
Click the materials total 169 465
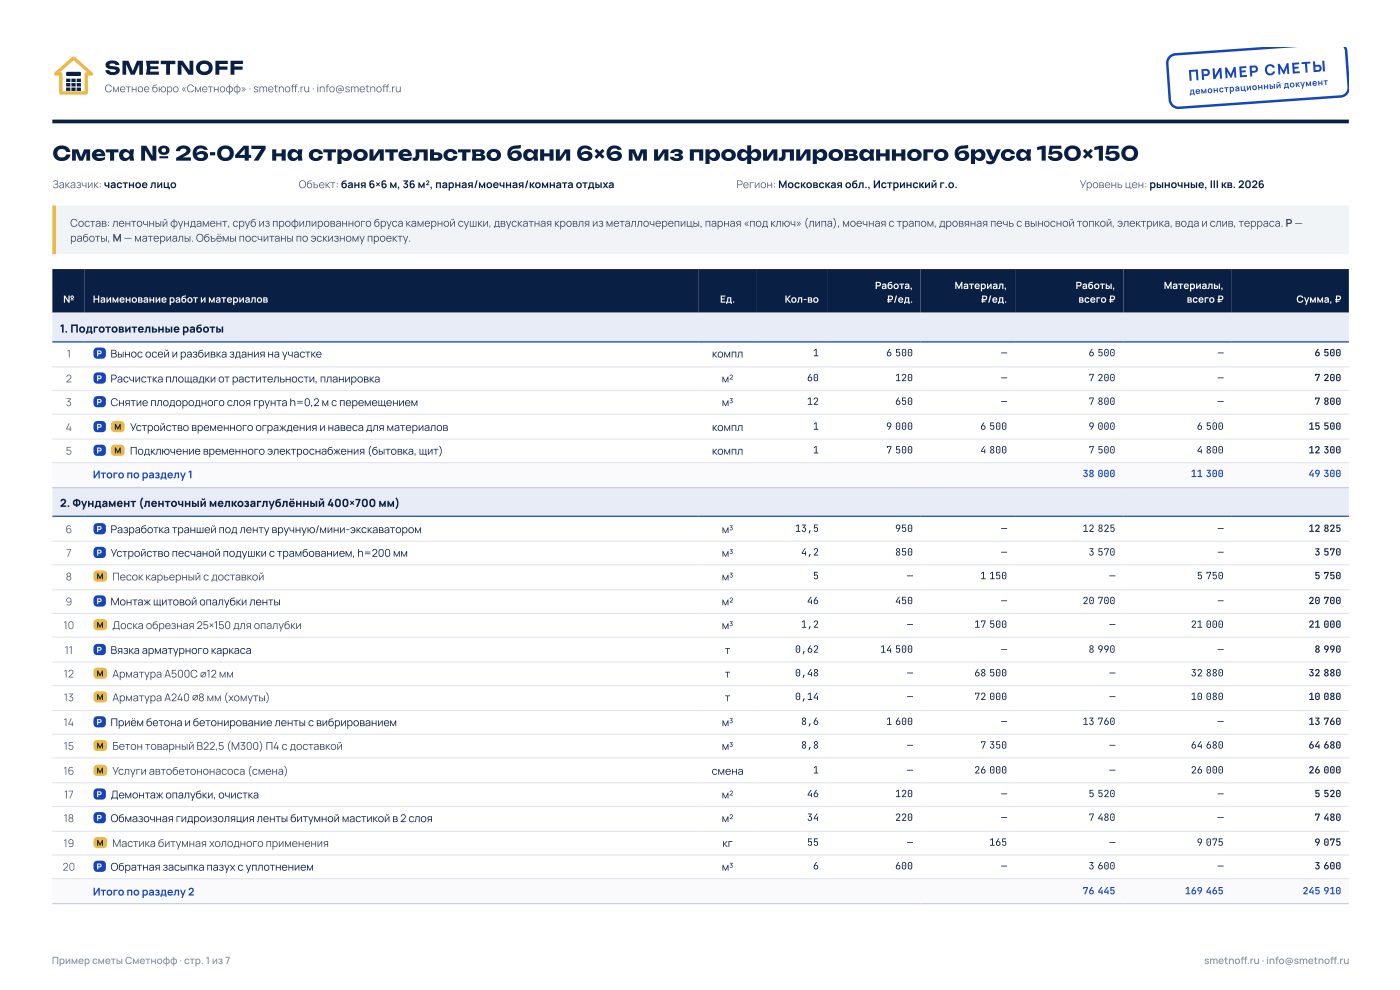tap(1204, 891)
